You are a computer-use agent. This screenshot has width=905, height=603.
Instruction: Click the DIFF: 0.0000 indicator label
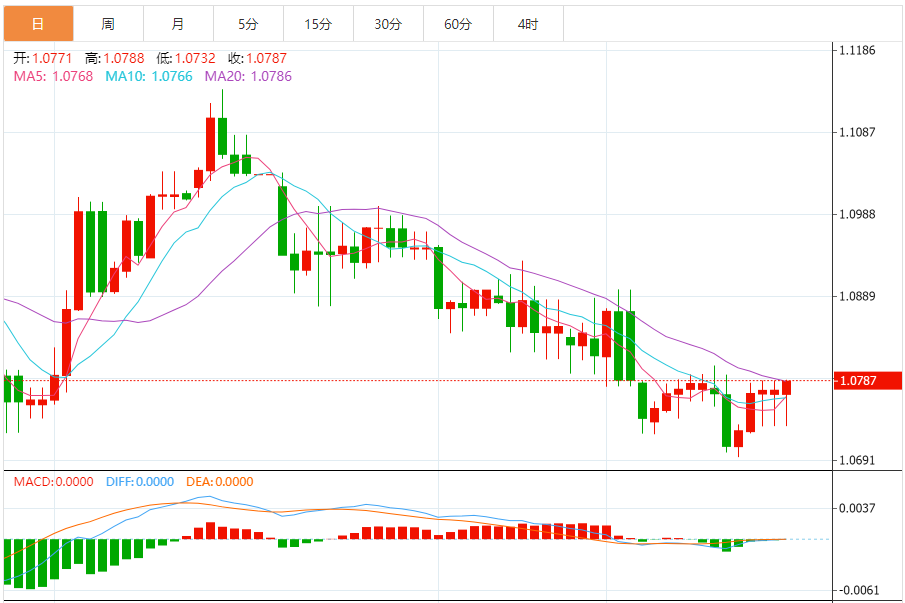click(140, 482)
